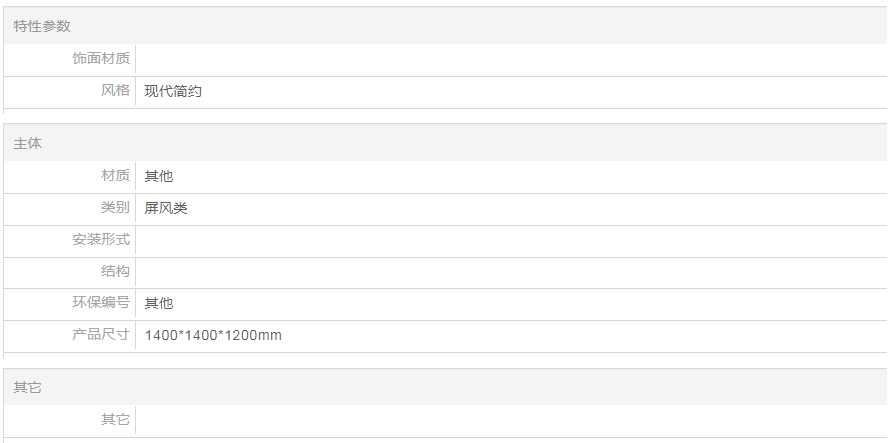The image size is (892, 443).
Task: Click the 风格 row label
Action: [x=116, y=91]
